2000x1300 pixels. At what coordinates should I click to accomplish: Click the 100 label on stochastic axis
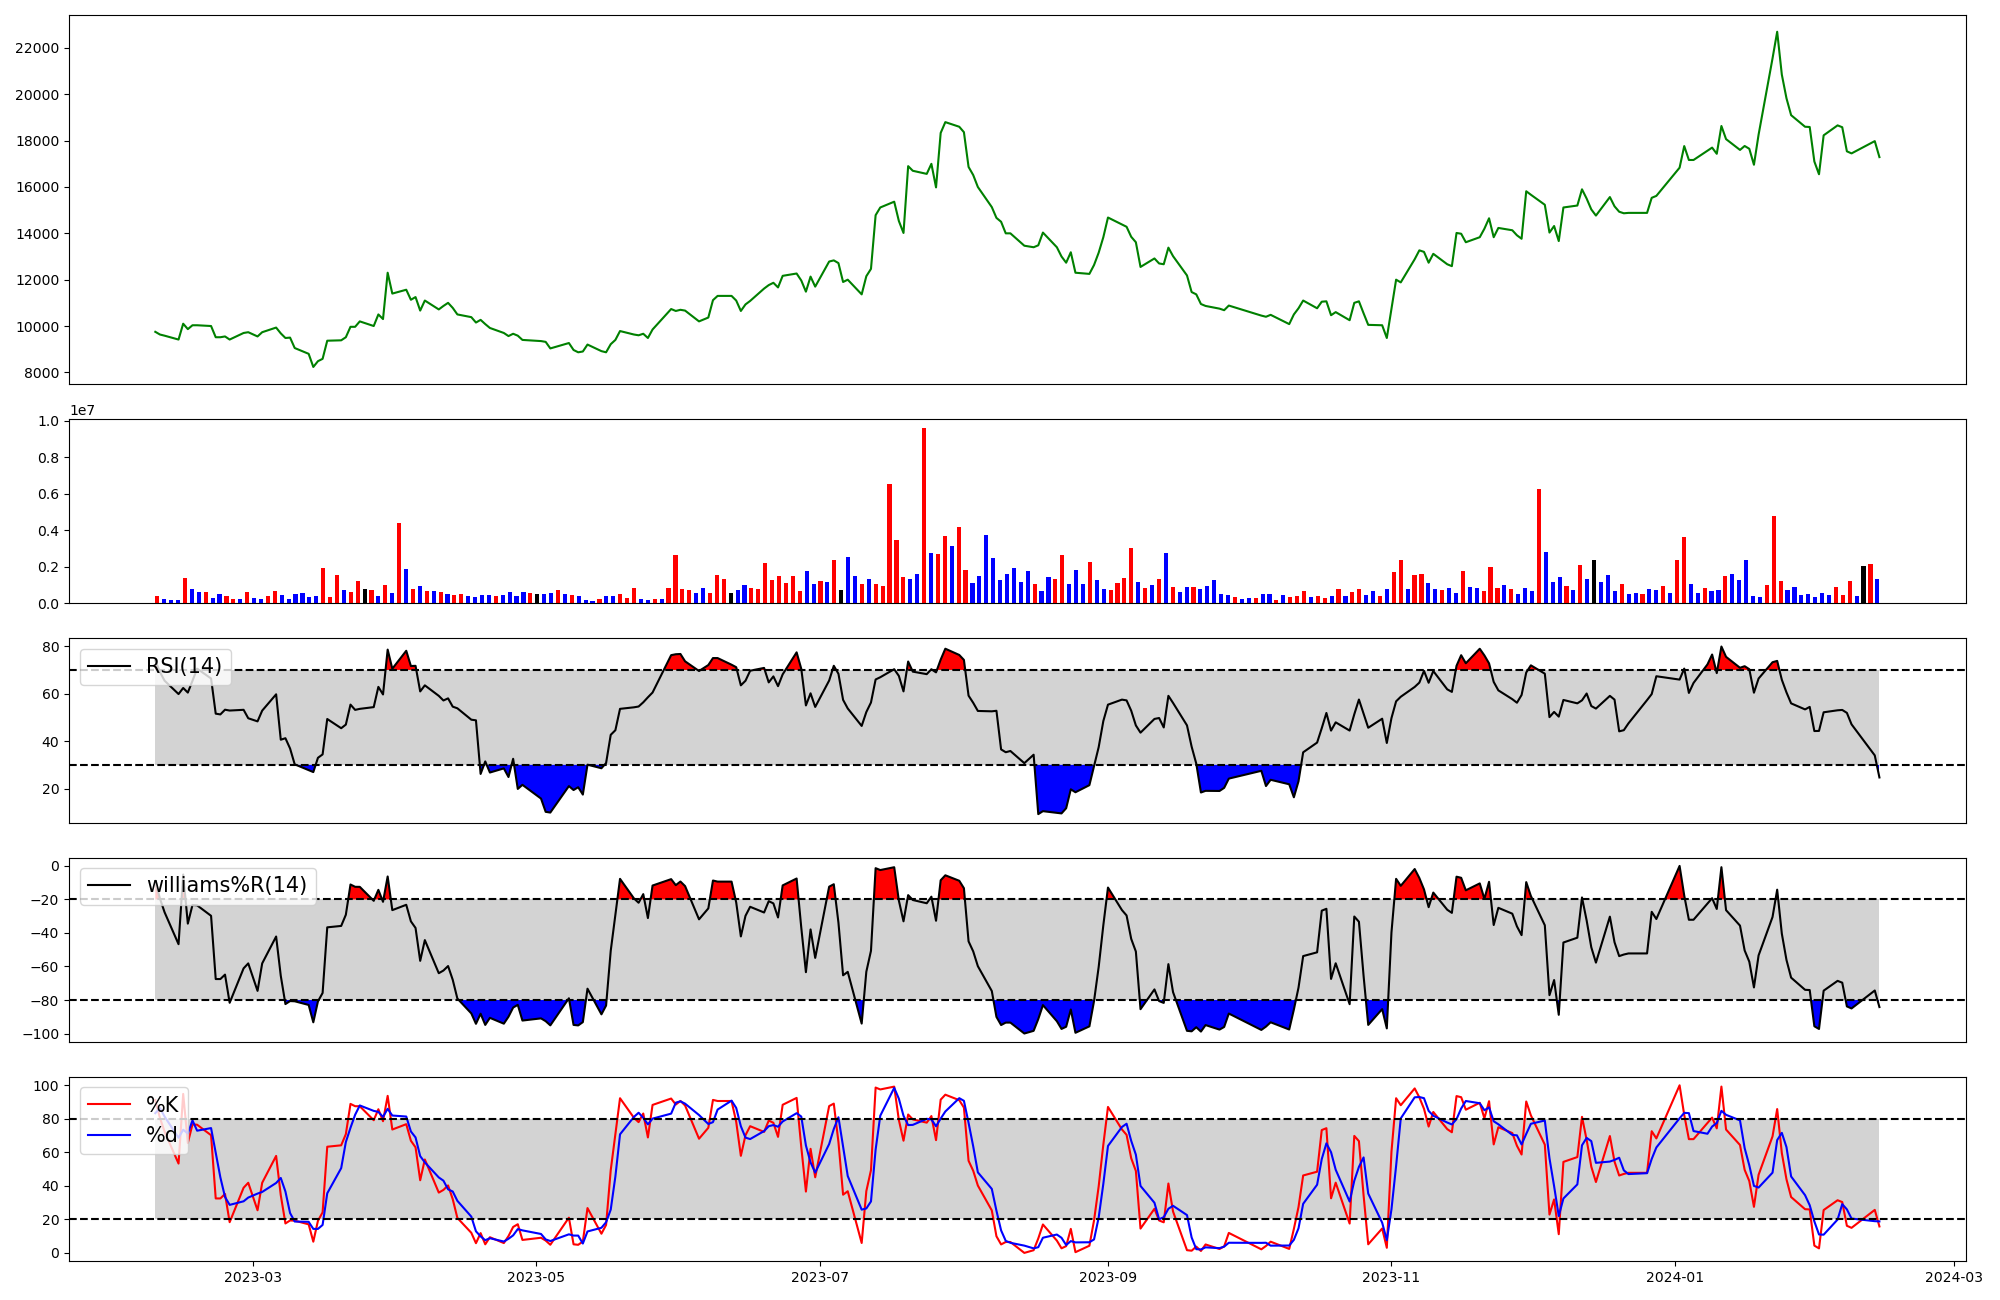pyautogui.click(x=46, y=1086)
